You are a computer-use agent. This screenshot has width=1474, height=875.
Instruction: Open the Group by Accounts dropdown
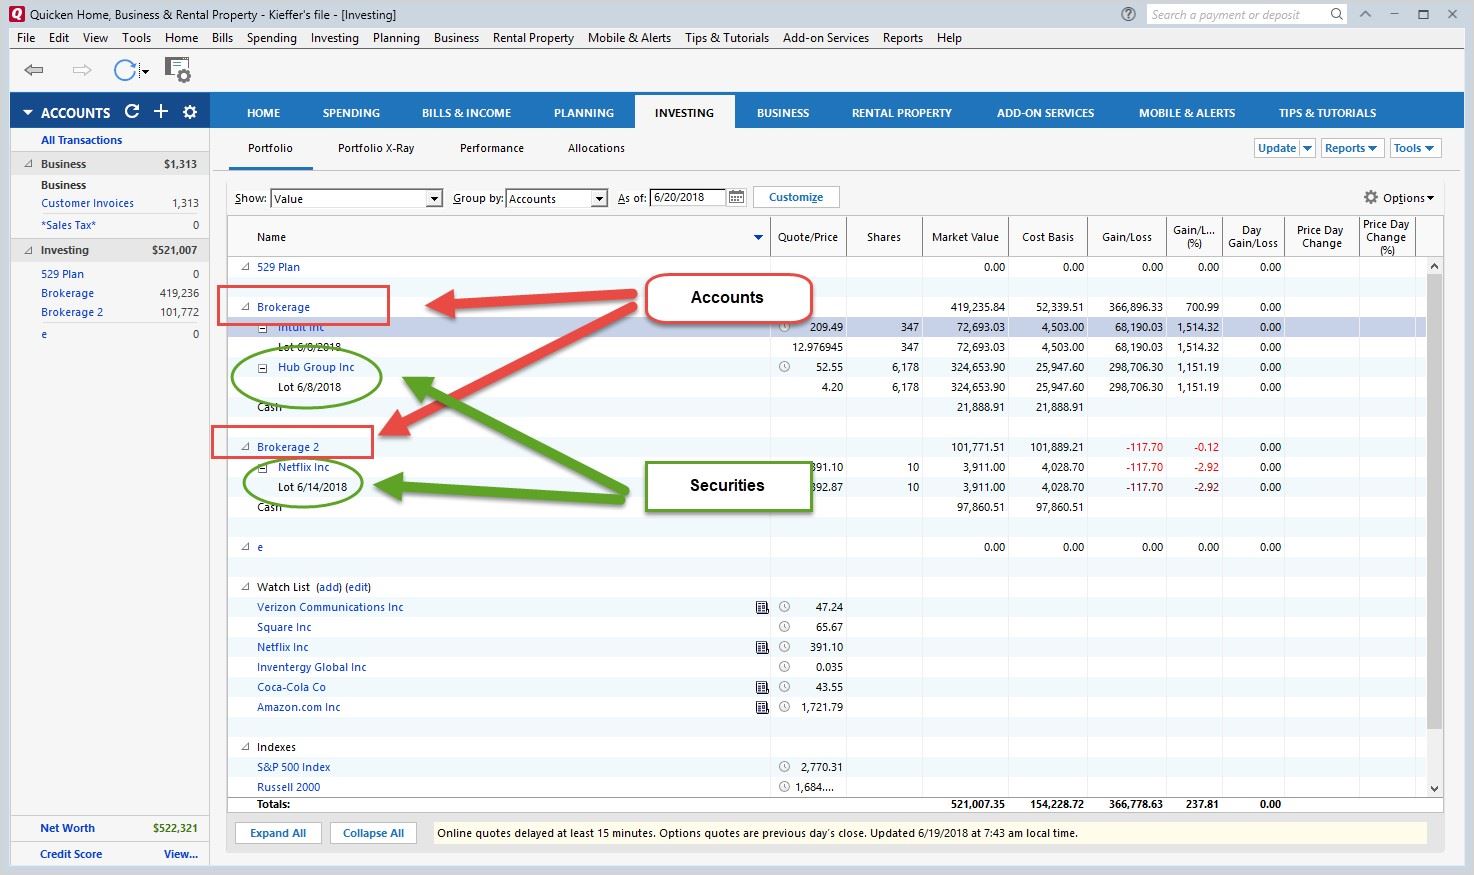(599, 199)
